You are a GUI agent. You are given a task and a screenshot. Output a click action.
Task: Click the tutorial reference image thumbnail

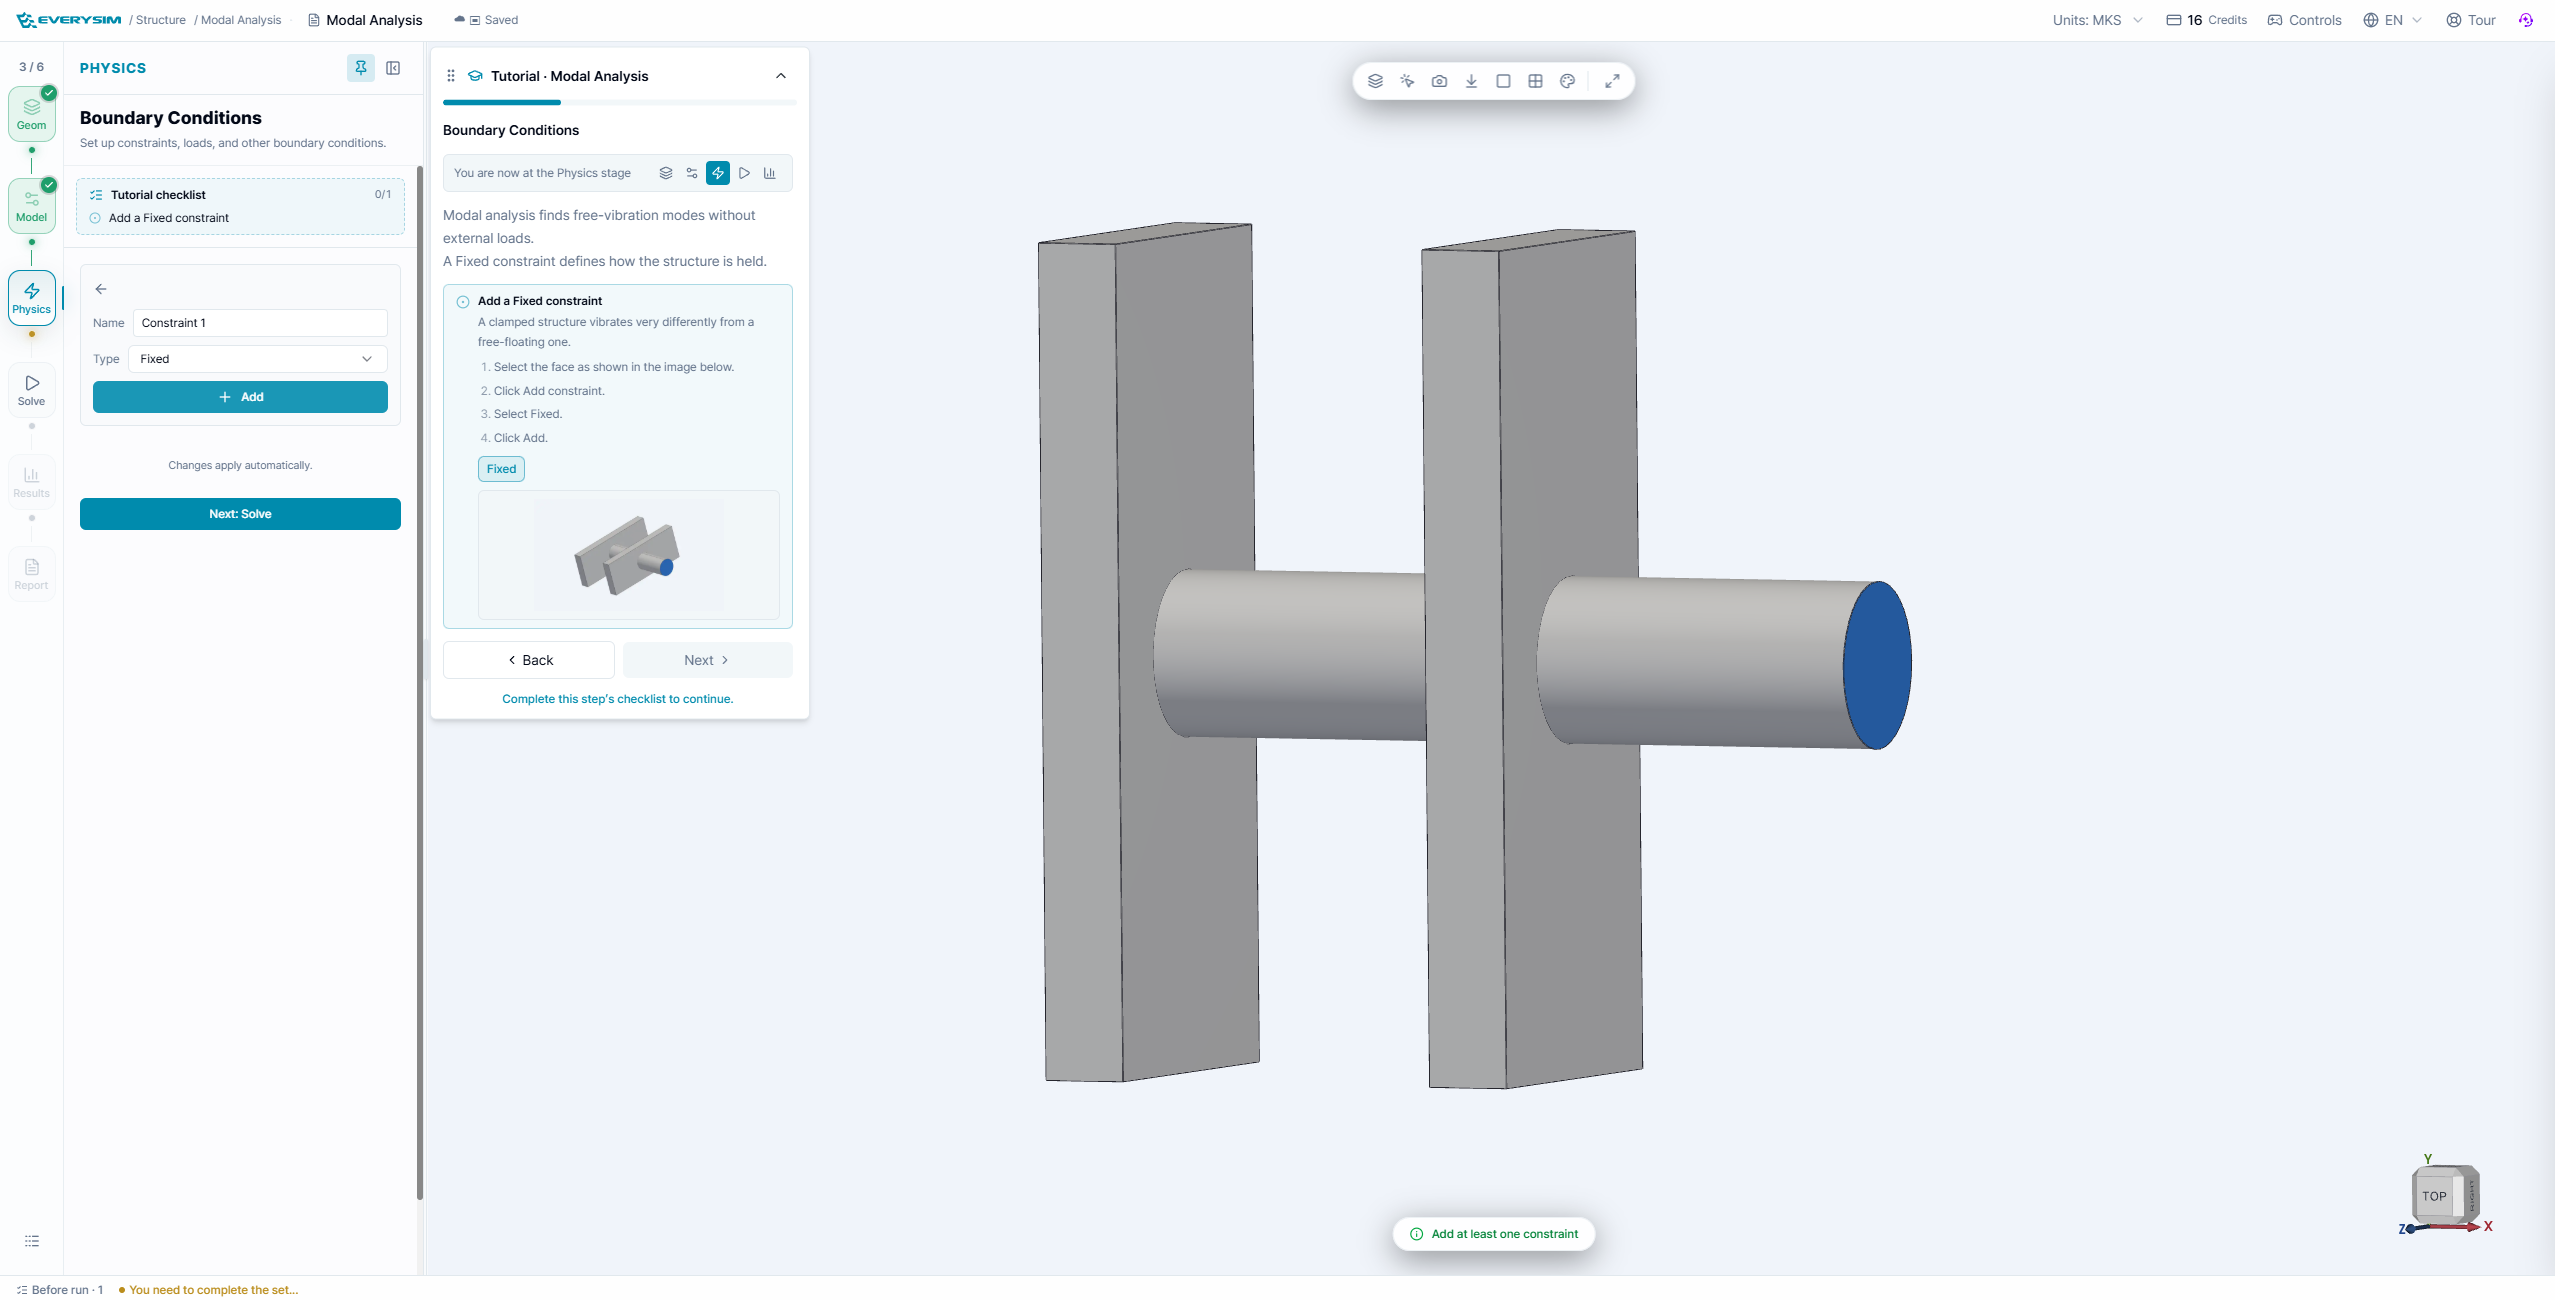point(628,555)
